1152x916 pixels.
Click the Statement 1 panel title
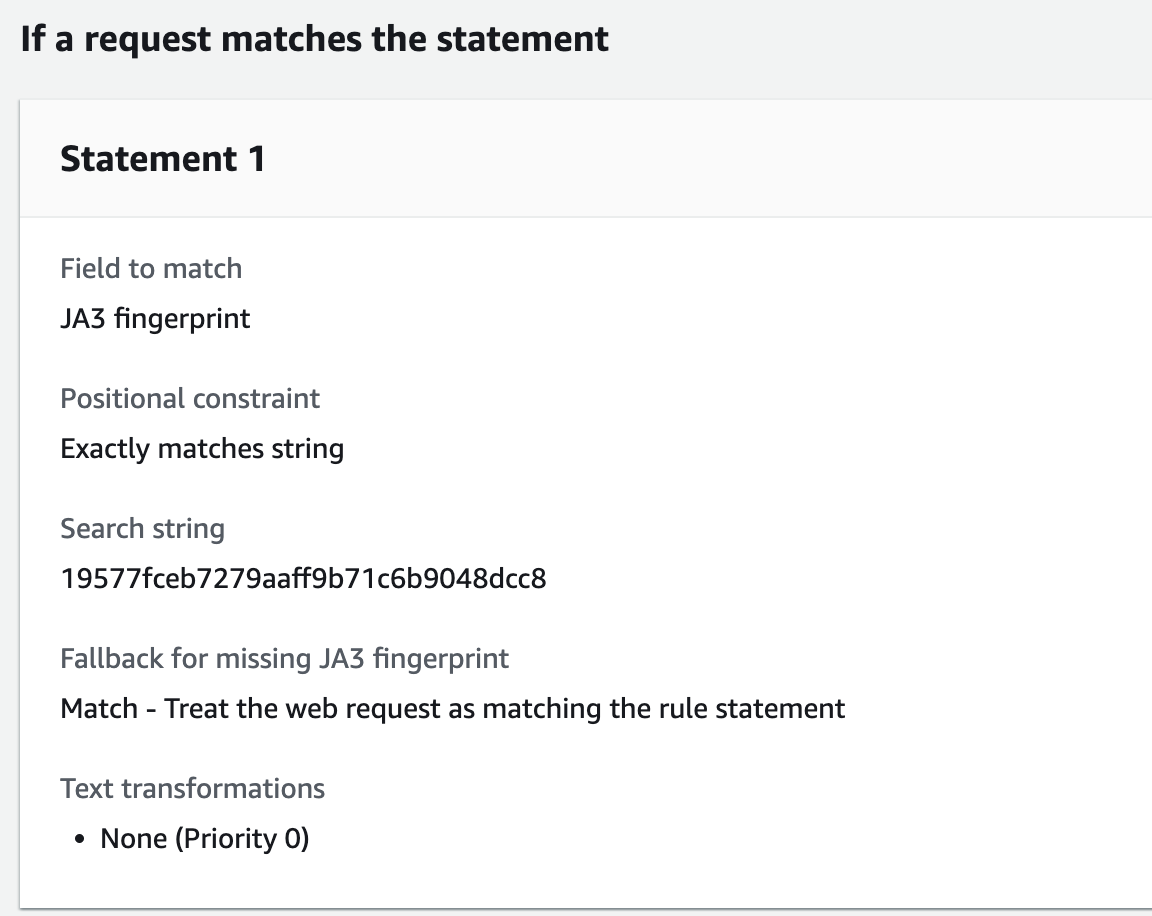click(x=162, y=159)
